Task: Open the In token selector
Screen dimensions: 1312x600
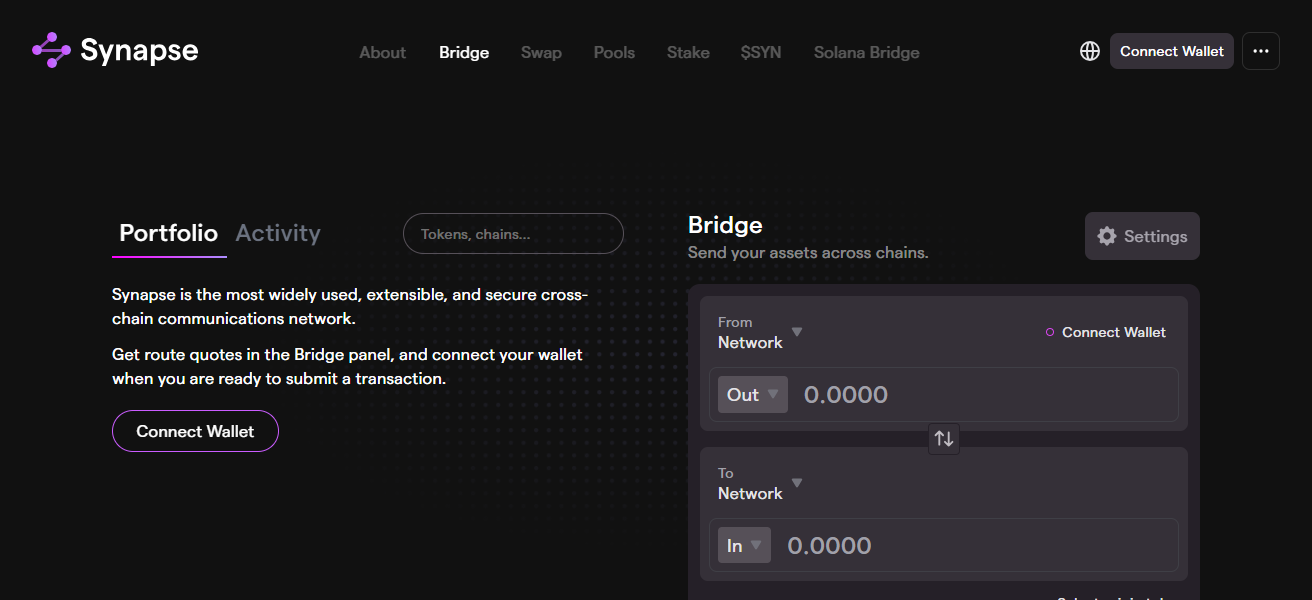Action: tap(744, 545)
